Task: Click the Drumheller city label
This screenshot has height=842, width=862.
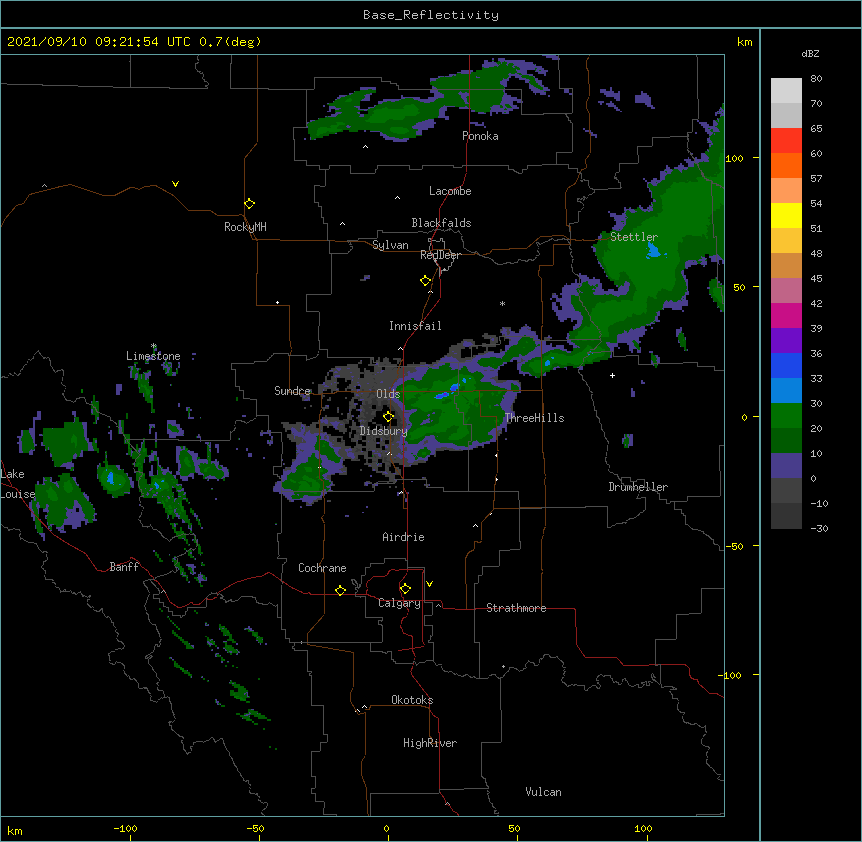Action: tap(638, 487)
